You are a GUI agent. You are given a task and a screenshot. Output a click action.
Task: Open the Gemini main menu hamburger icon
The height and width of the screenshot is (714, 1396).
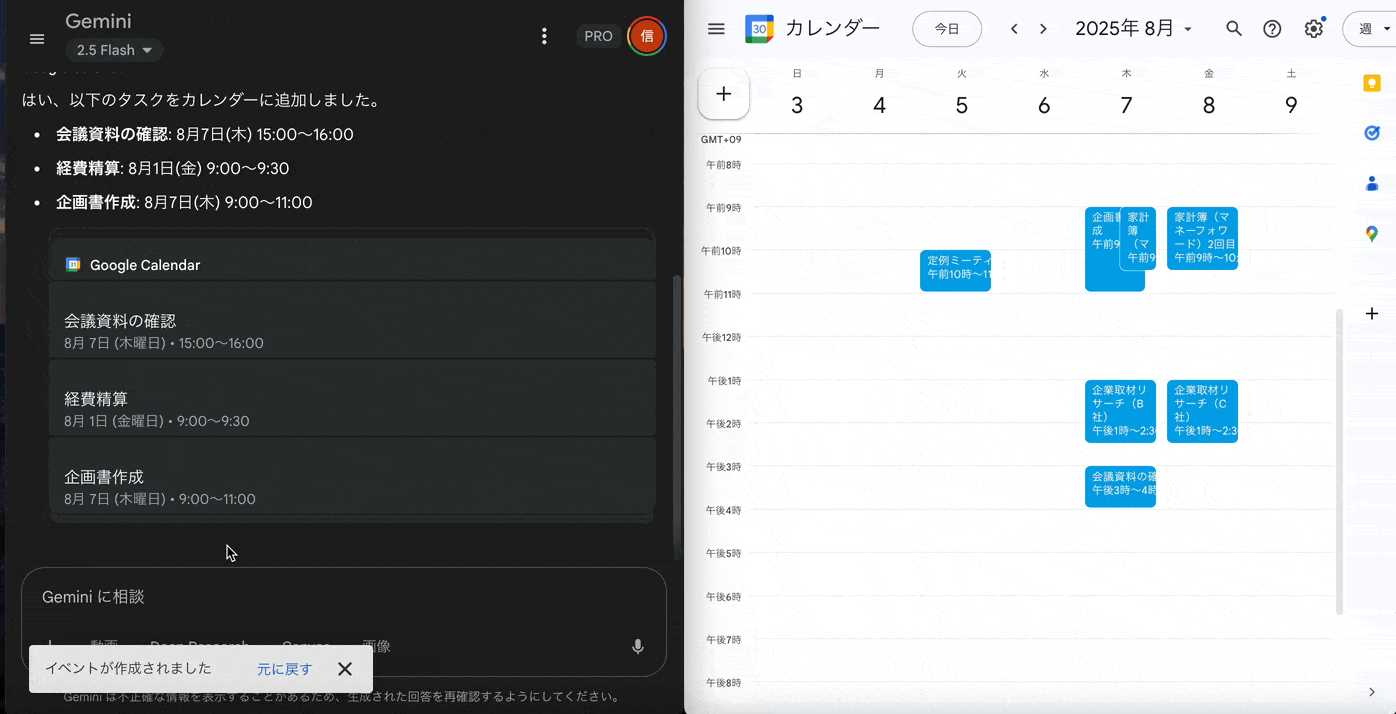pos(37,38)
